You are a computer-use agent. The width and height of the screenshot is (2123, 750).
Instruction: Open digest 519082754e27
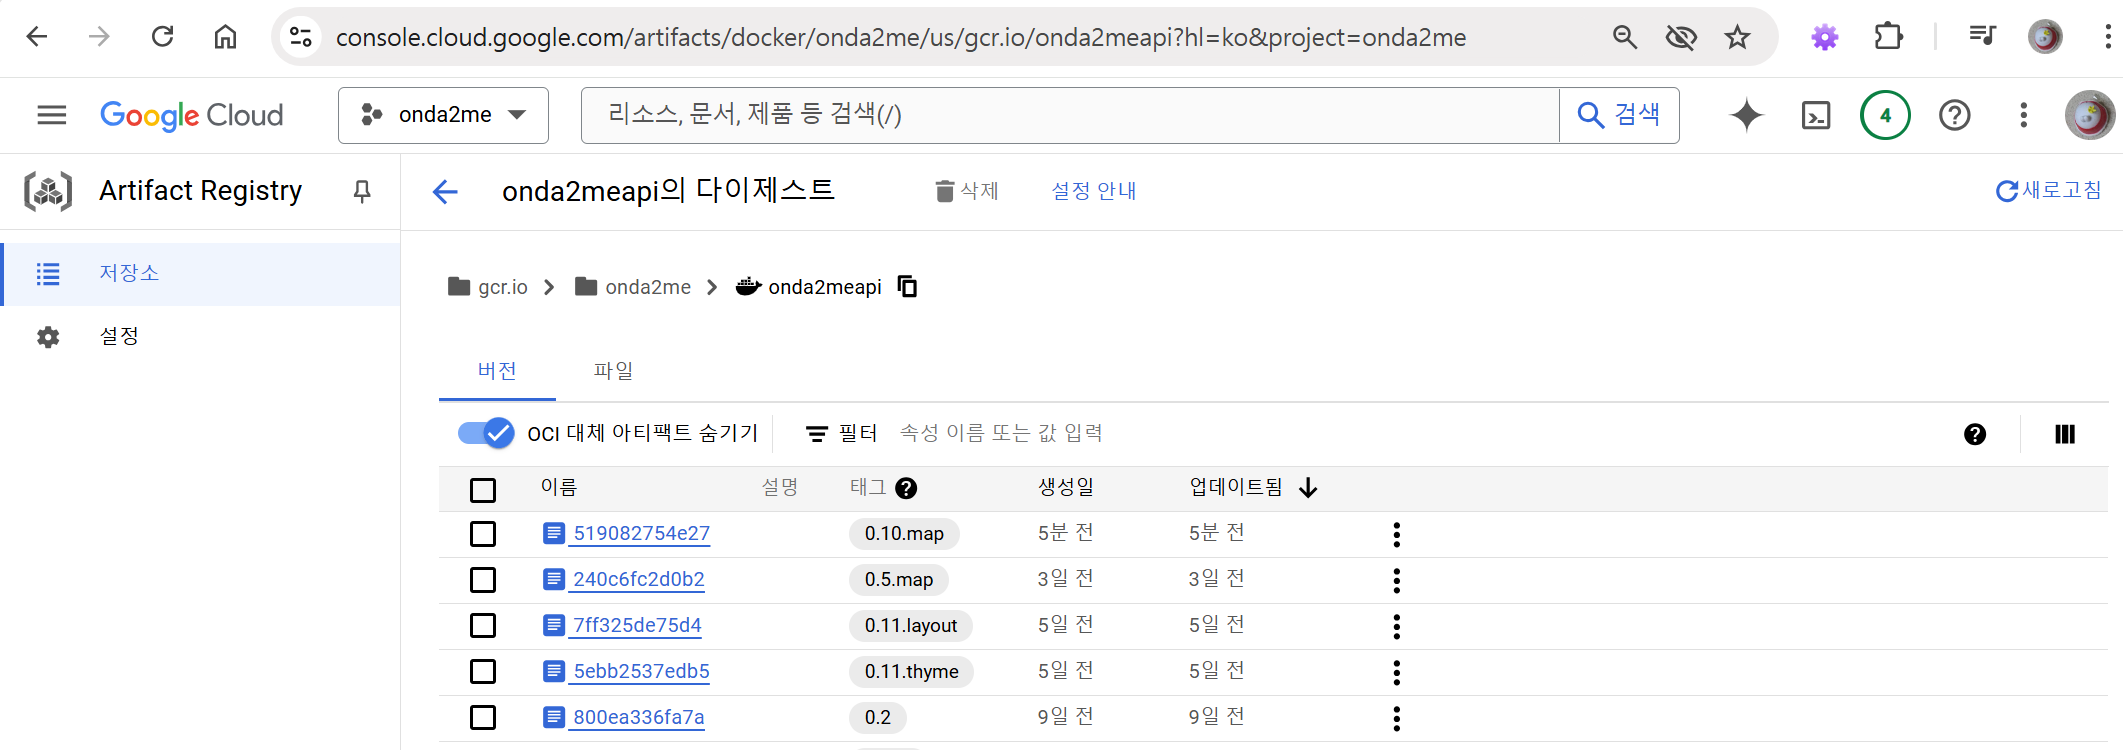641,533
